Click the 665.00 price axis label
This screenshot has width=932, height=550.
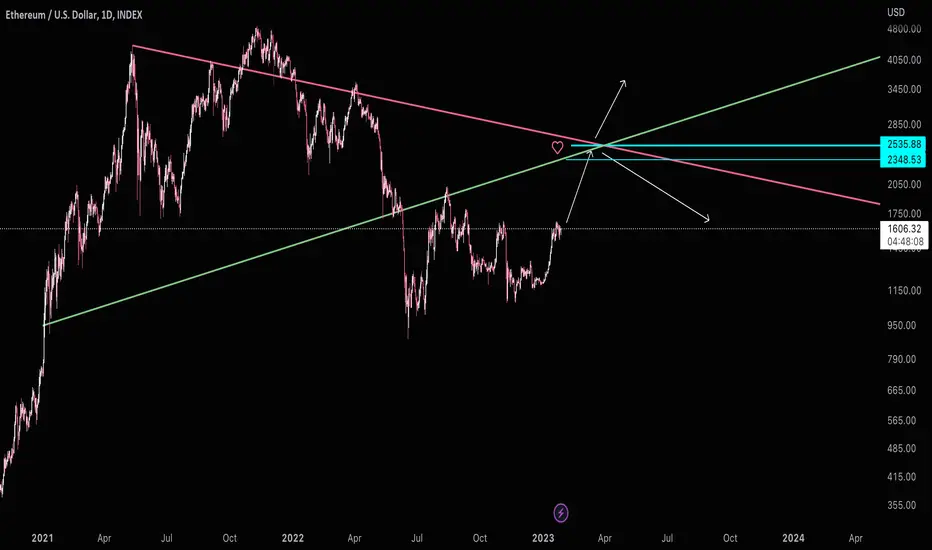pyautogui.click(x=904, y=390)
